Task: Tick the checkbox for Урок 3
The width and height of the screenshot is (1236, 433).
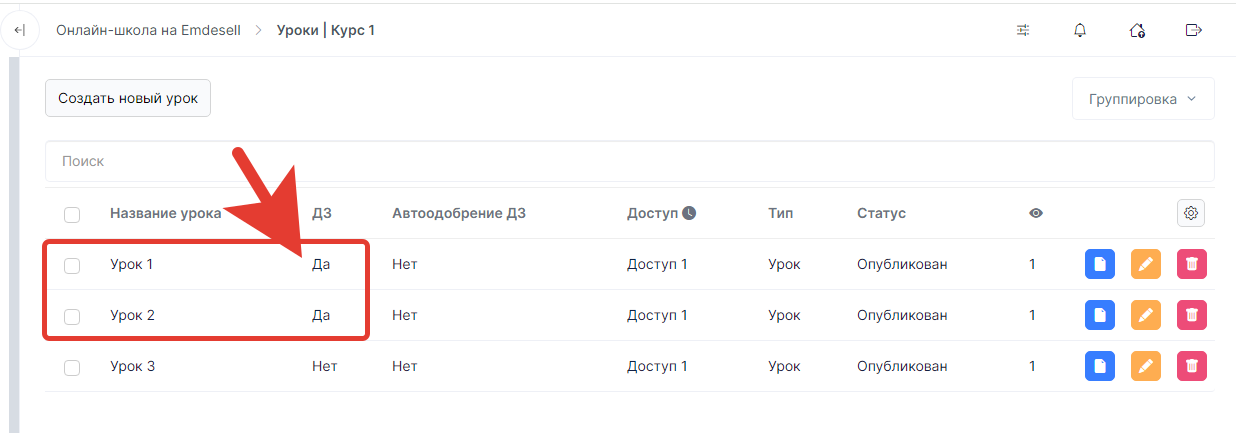Action: click(x=72, y=367)
